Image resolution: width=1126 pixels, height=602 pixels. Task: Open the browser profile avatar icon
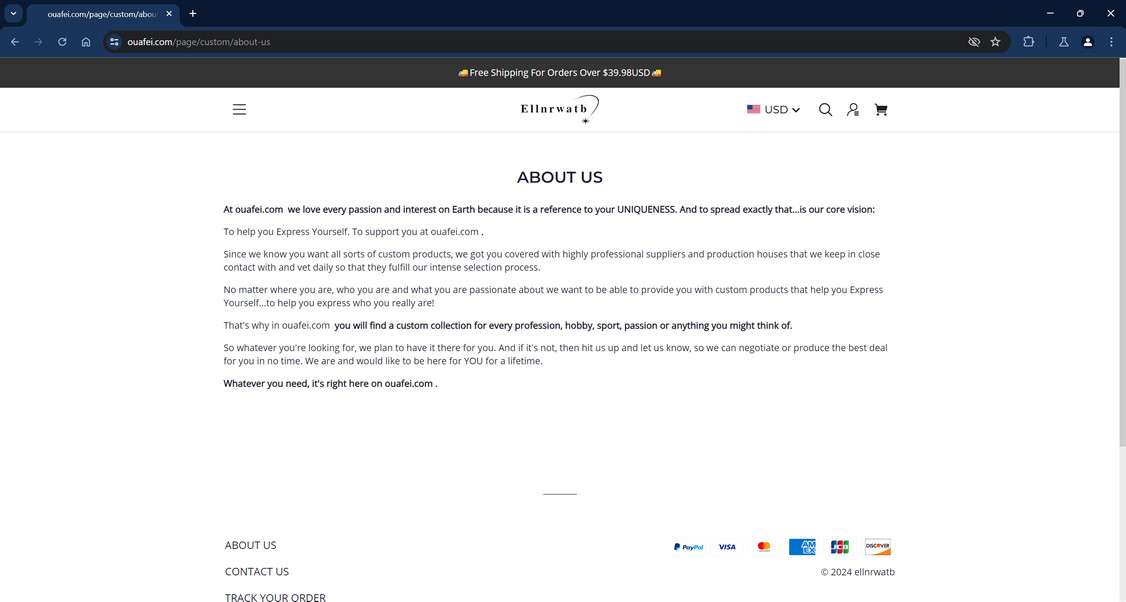pyautogui.click(x=1088, y=42)
